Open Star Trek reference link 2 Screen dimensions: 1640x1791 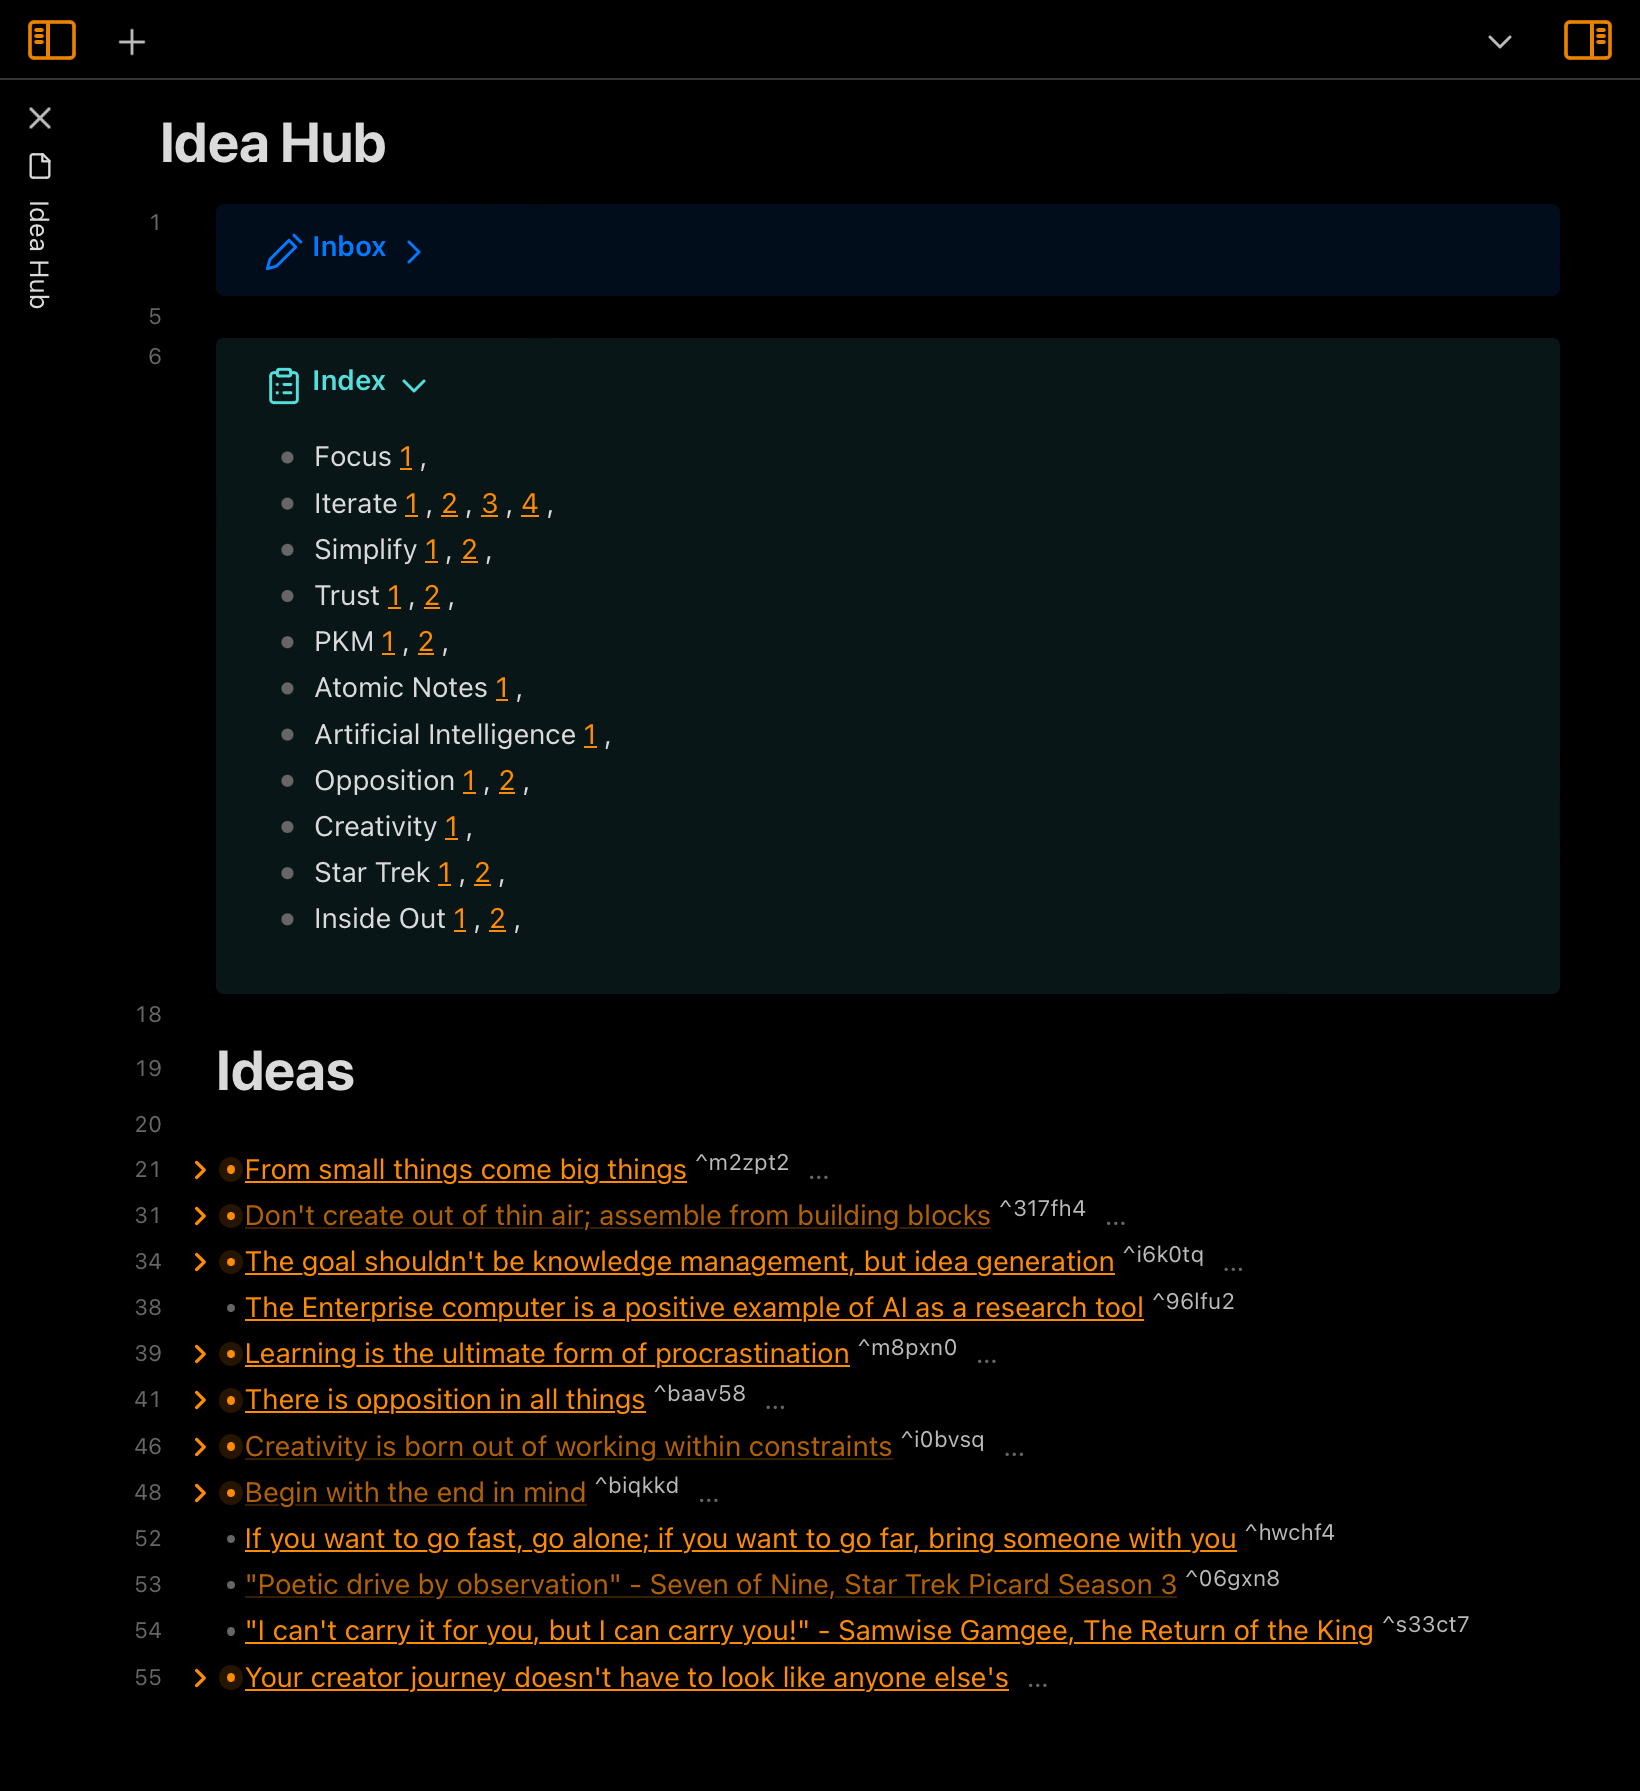(483, 873)
